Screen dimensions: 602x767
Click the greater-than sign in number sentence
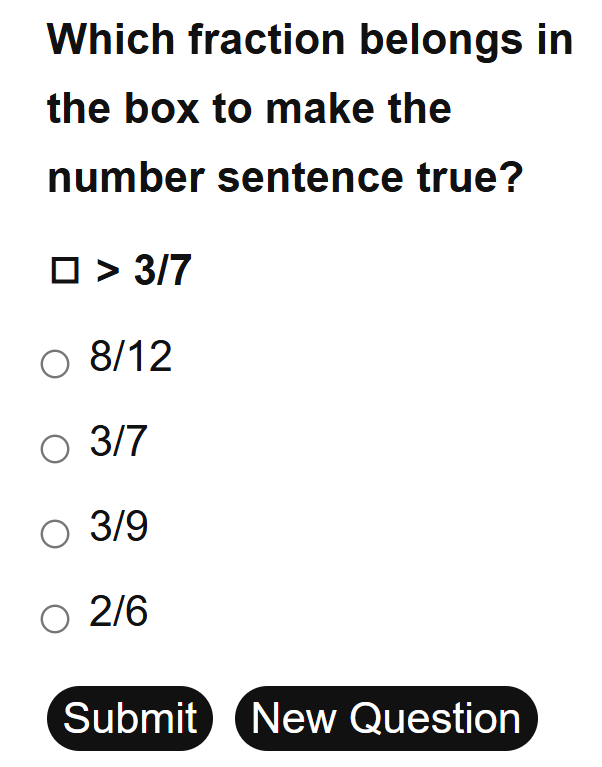pyautogui.click(x=107, y=270)
